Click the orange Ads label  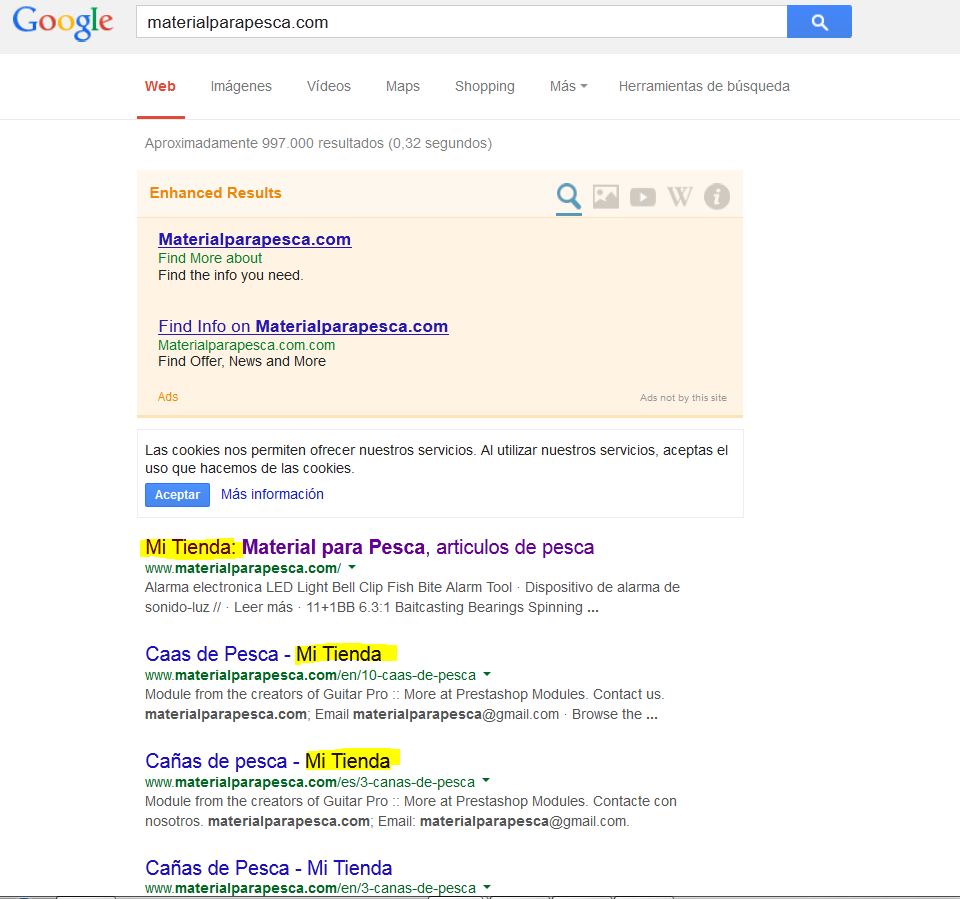pyautogui.click(x=168, y=397)
